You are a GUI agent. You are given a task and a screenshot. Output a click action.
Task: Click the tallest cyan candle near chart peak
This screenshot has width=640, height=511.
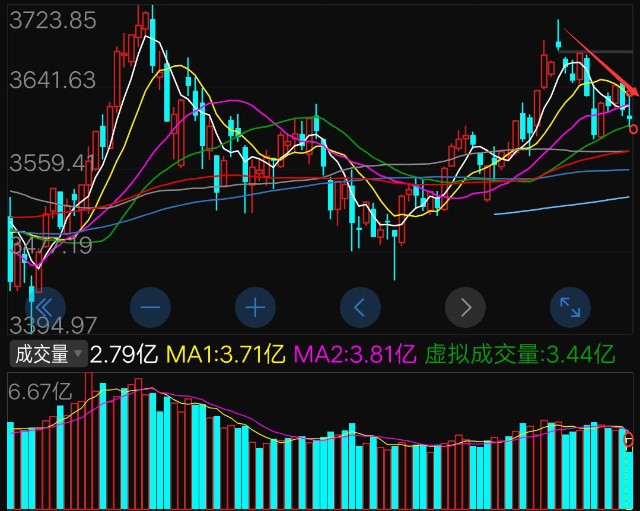(x=153, y=42)
